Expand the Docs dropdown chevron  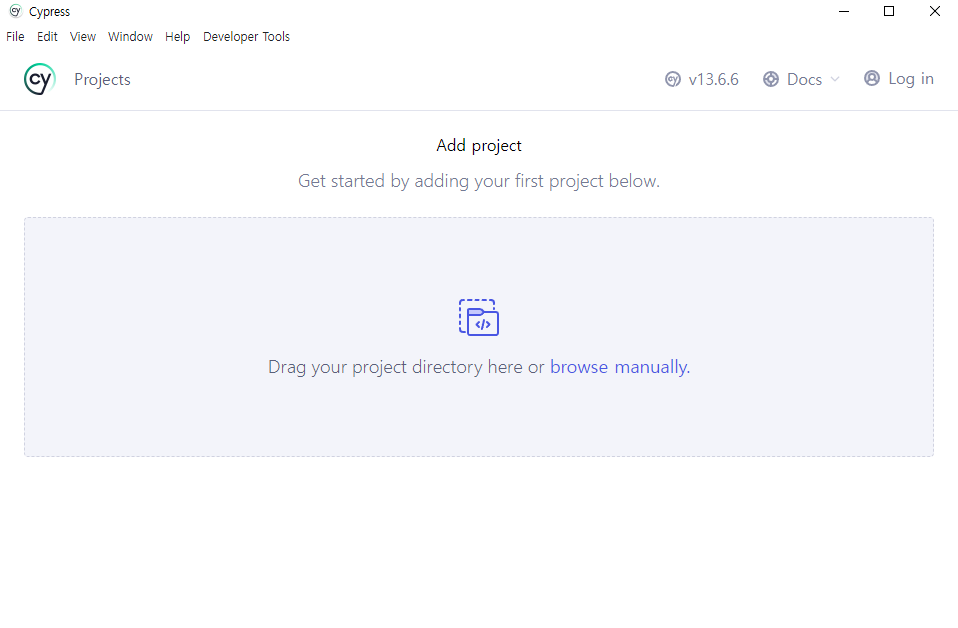coord(835,79)
